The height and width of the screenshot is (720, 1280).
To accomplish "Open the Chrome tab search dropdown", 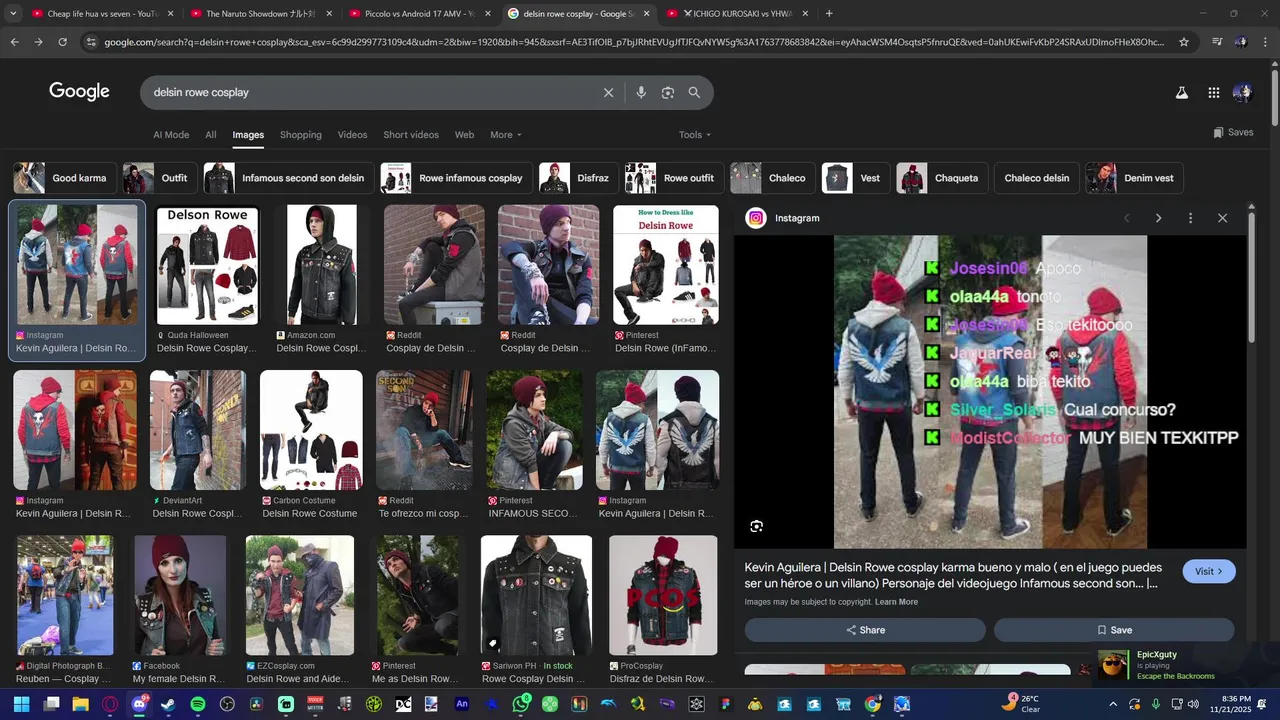I will [x=12, y=14].
